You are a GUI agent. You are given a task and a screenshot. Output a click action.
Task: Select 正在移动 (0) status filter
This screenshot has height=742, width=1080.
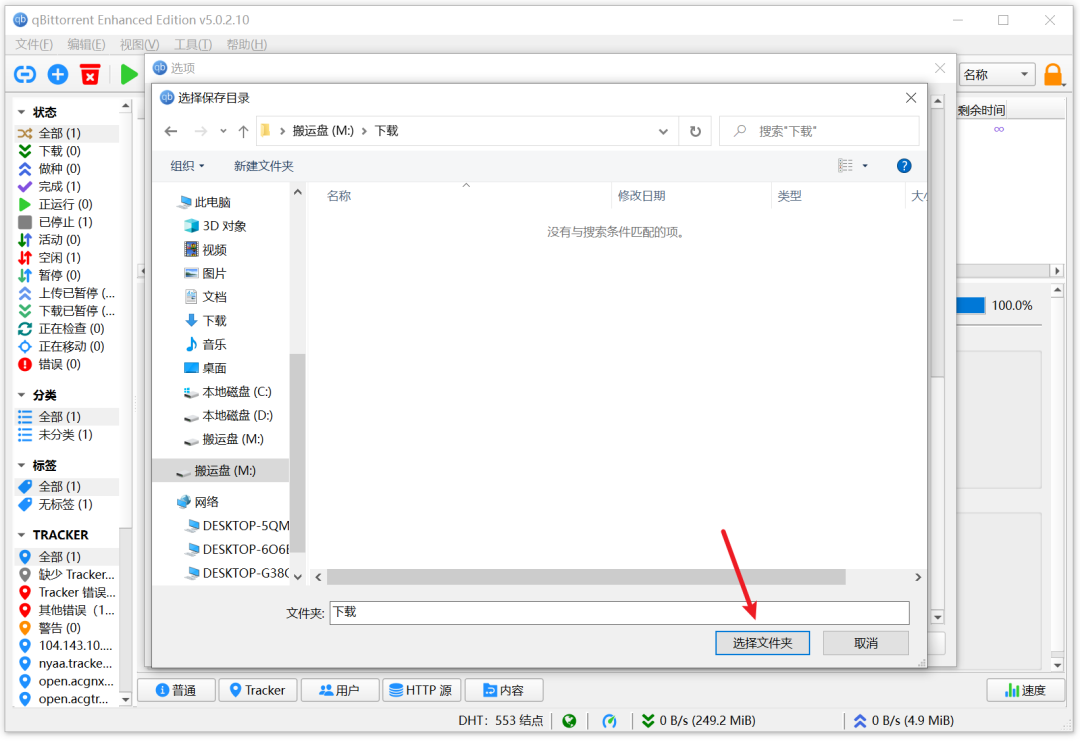[x=71, y=347]
